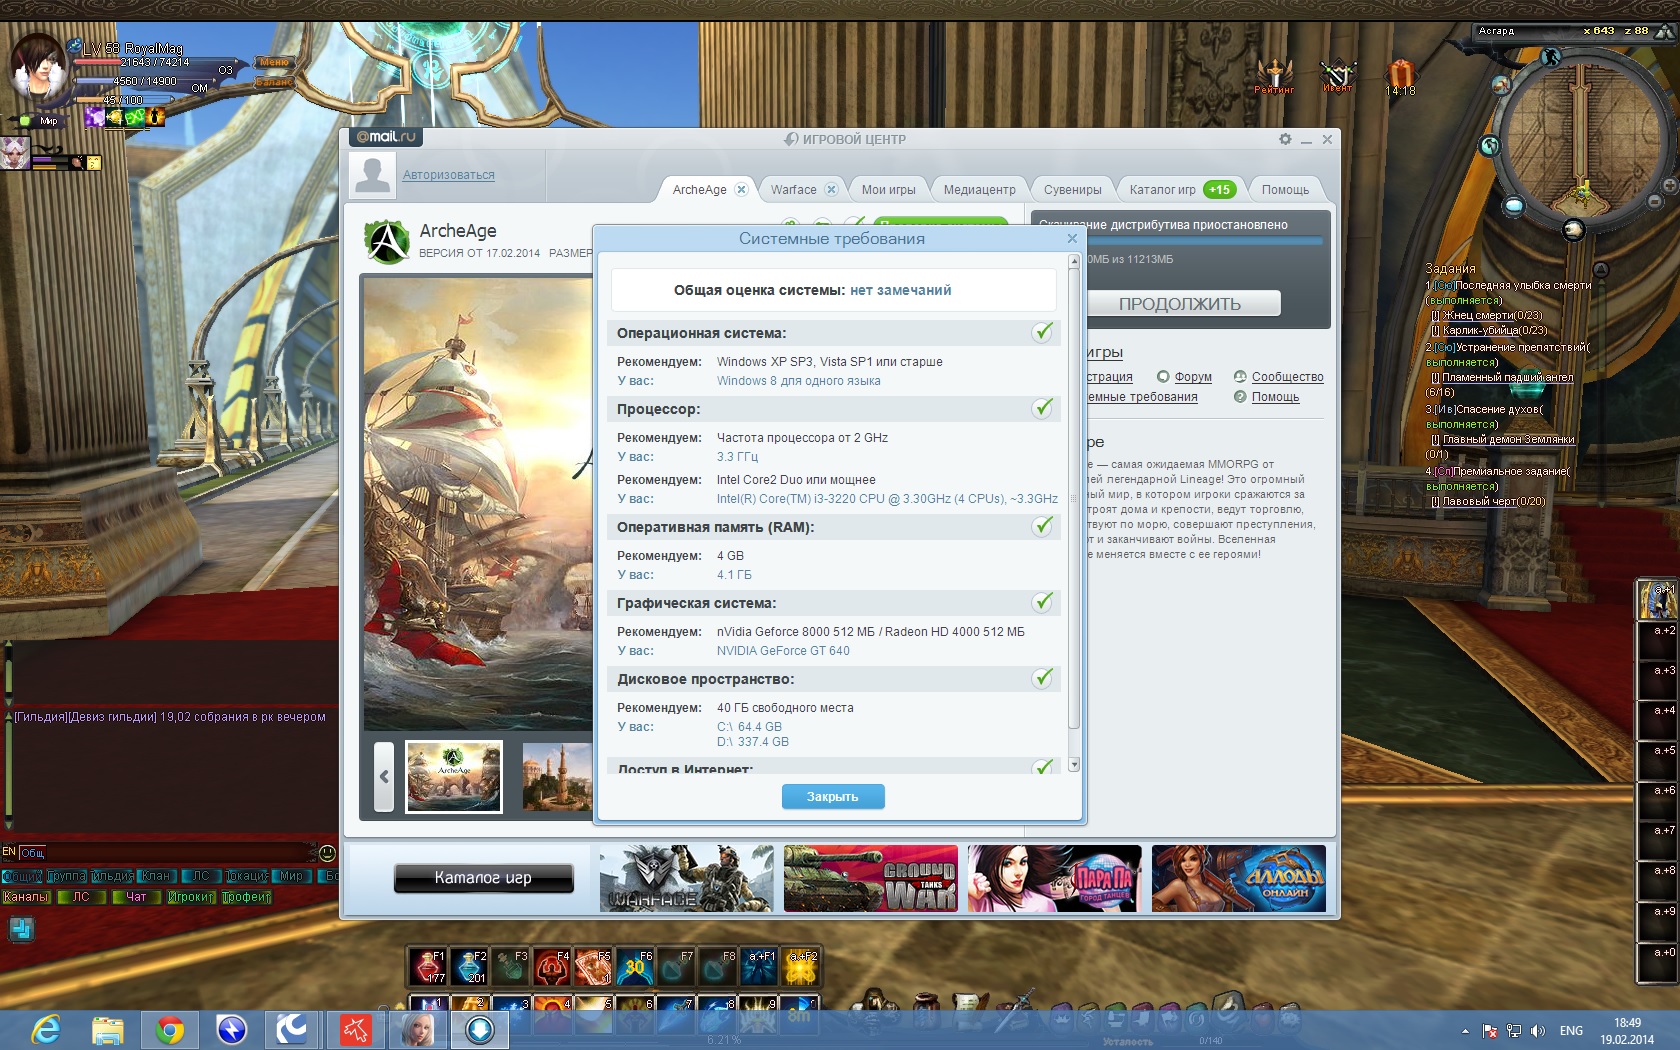Image resolution: width=1680 pixels, height=1050 pixels.
Task: Click the download progress bar
Action: (1203, 241)
